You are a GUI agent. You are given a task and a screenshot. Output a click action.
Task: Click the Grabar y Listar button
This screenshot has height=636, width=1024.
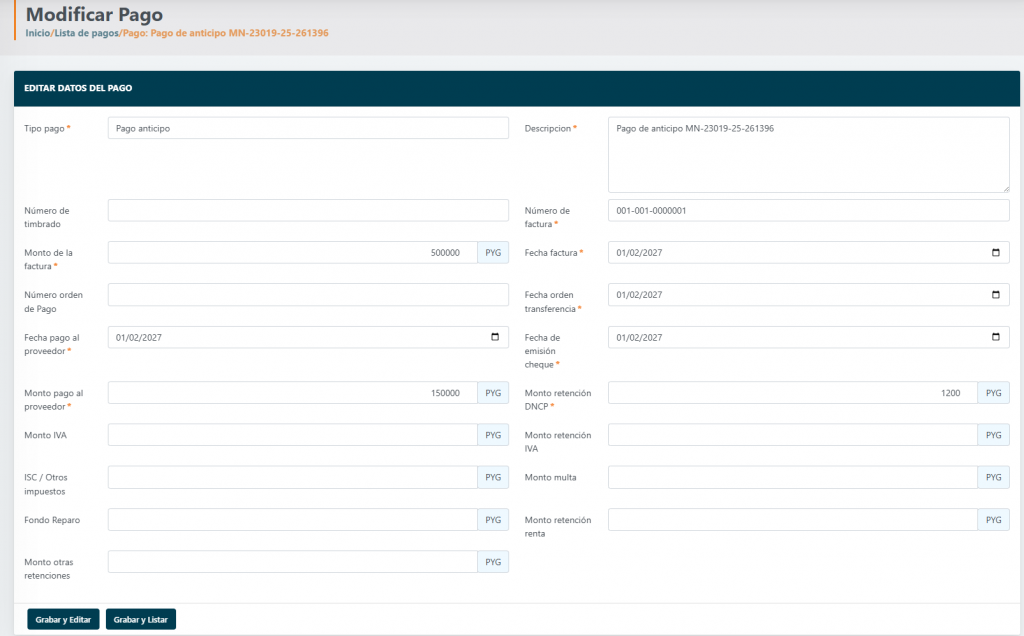(x=140, y=620)
